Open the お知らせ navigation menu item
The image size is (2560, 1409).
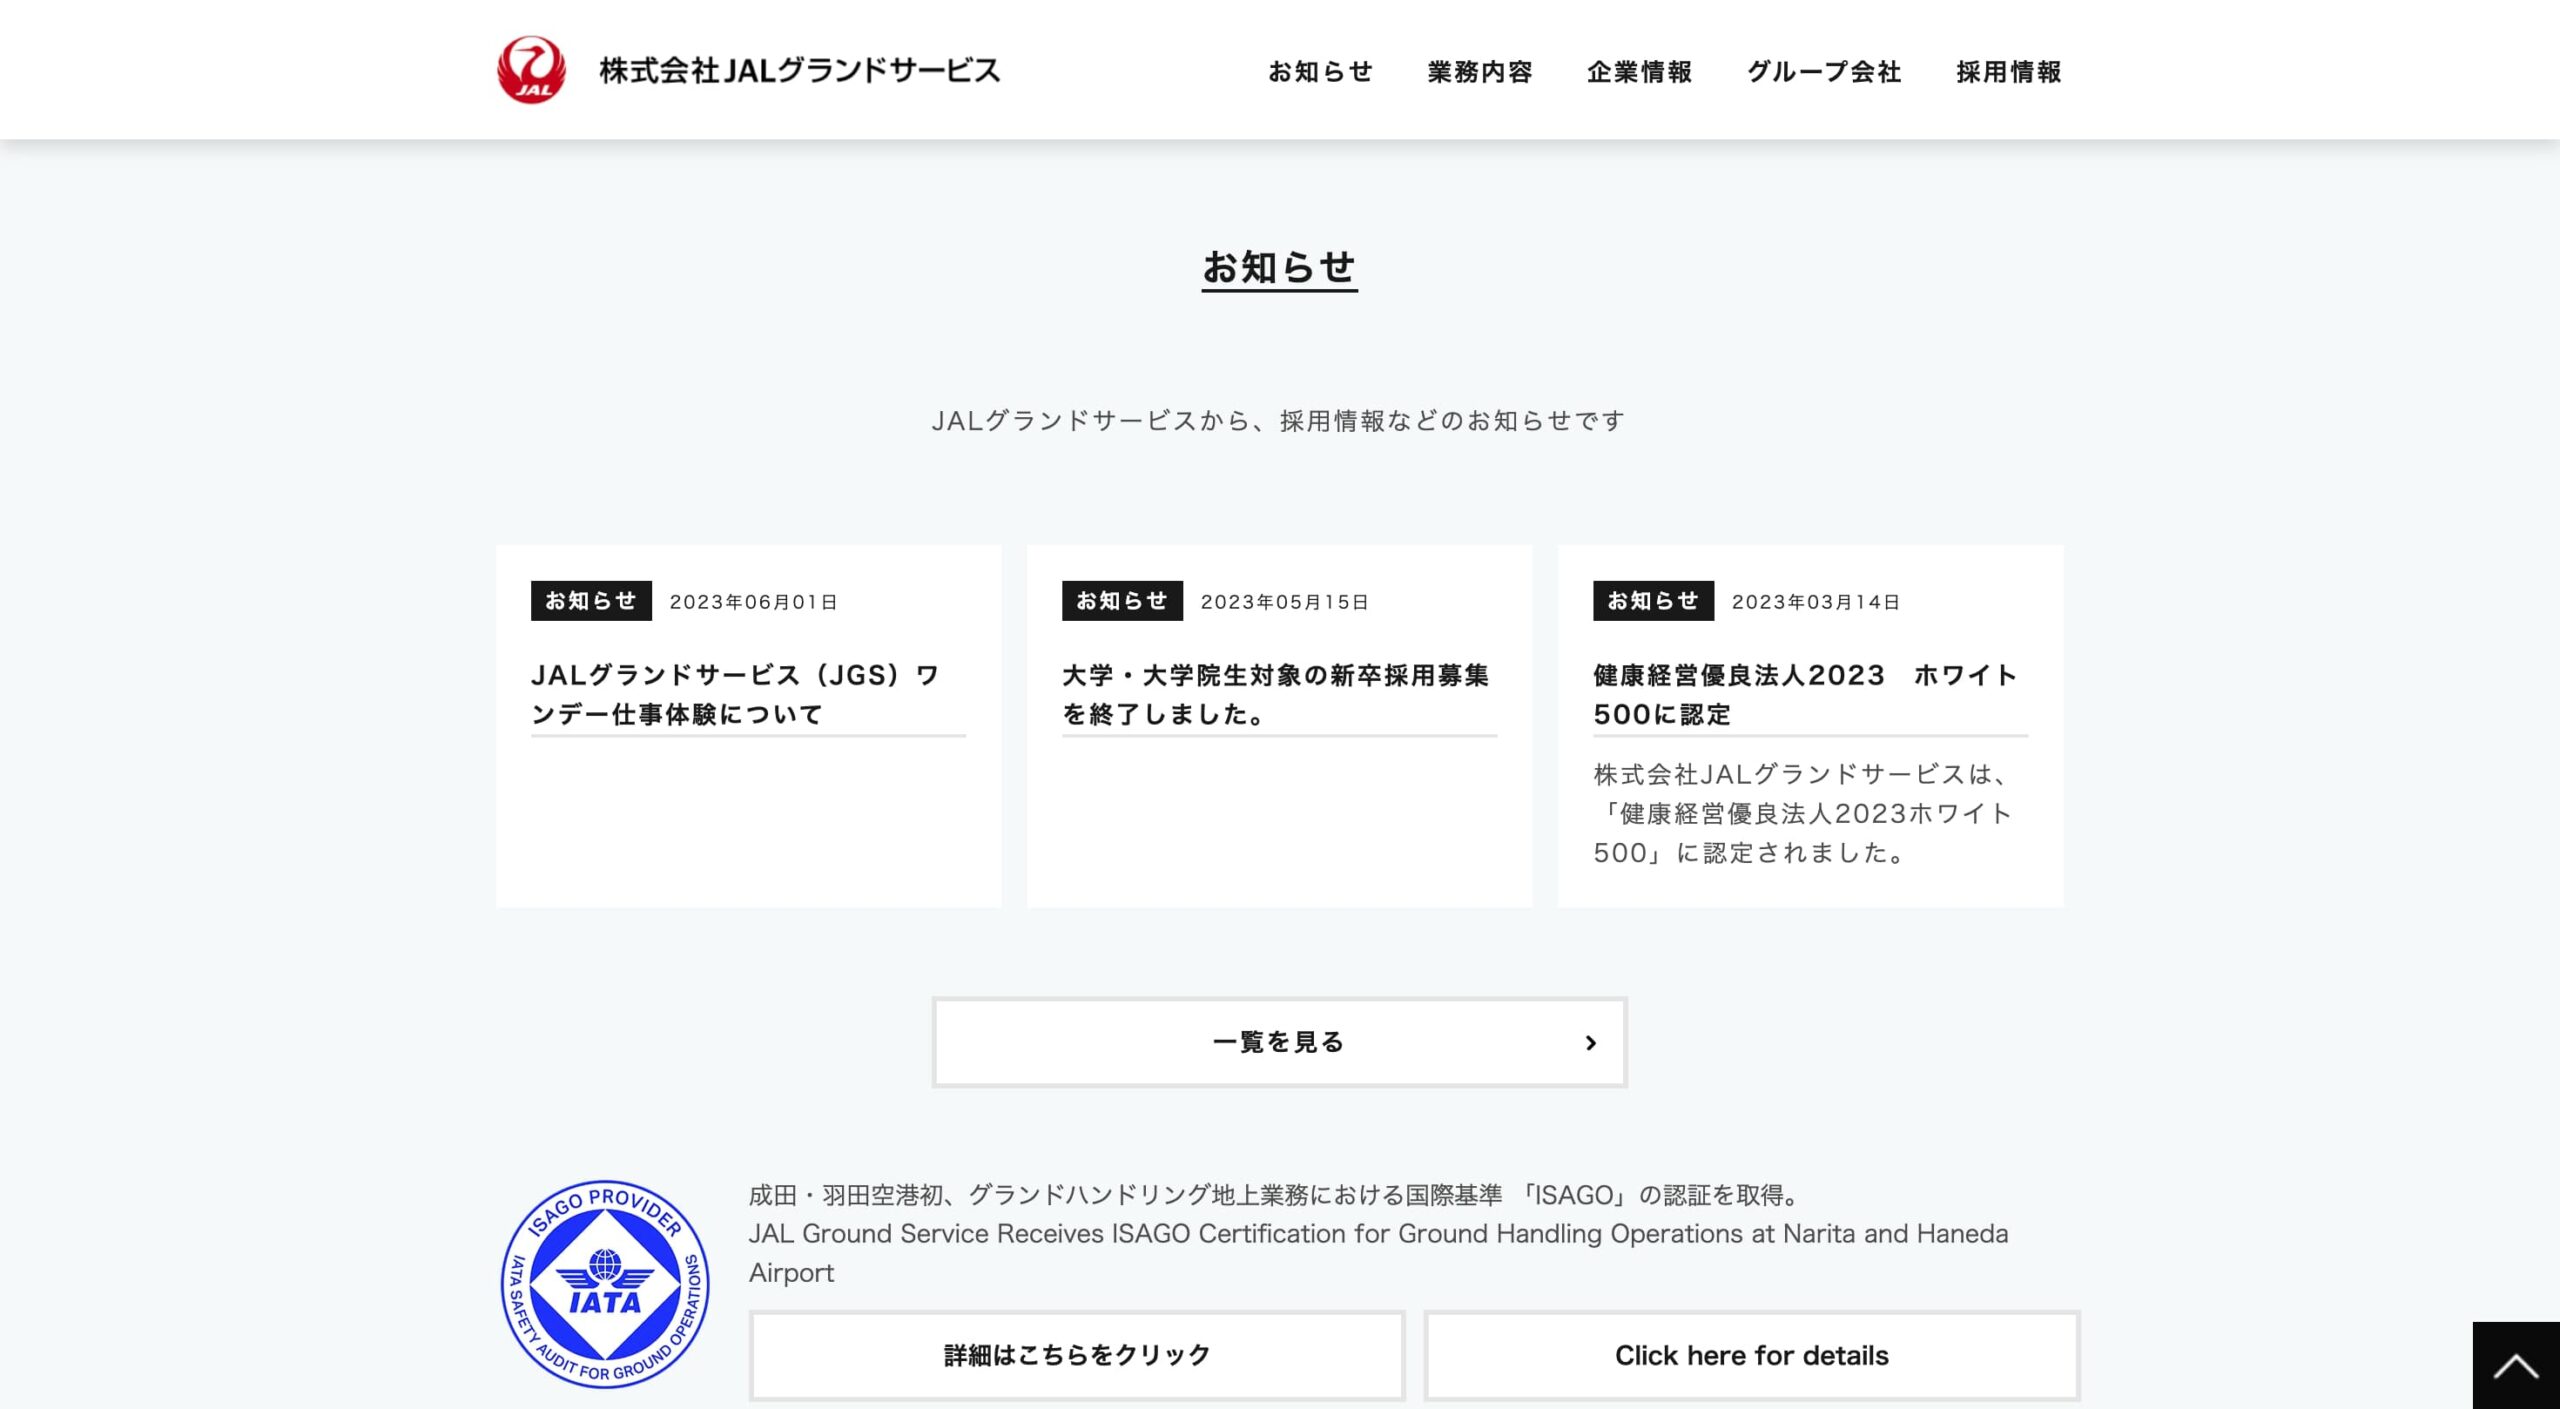1320,72
